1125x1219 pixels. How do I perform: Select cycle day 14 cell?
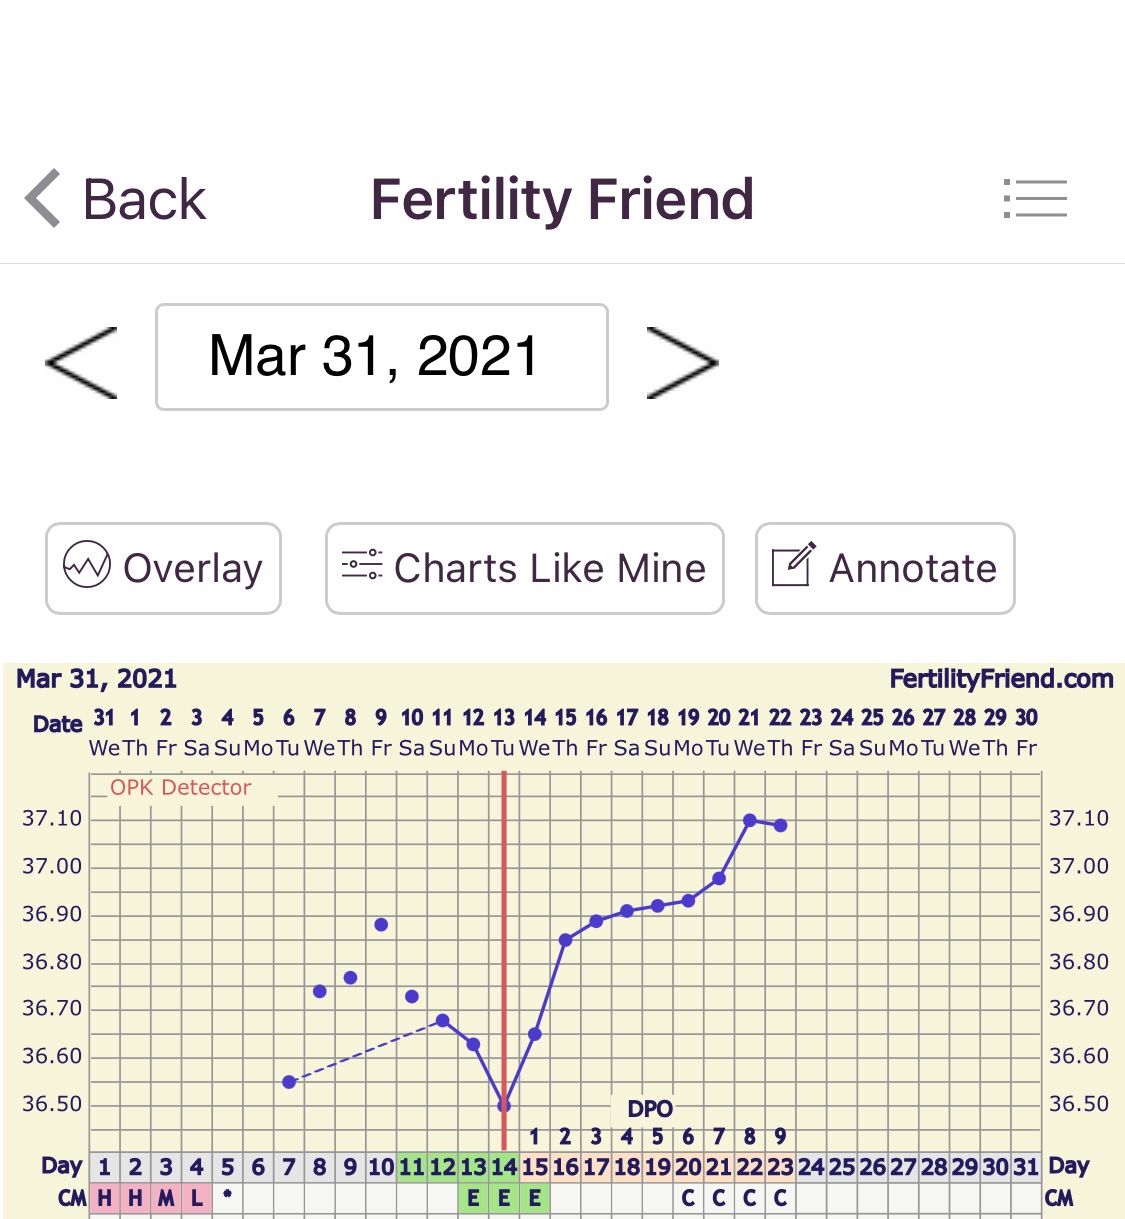point(504,1167)
